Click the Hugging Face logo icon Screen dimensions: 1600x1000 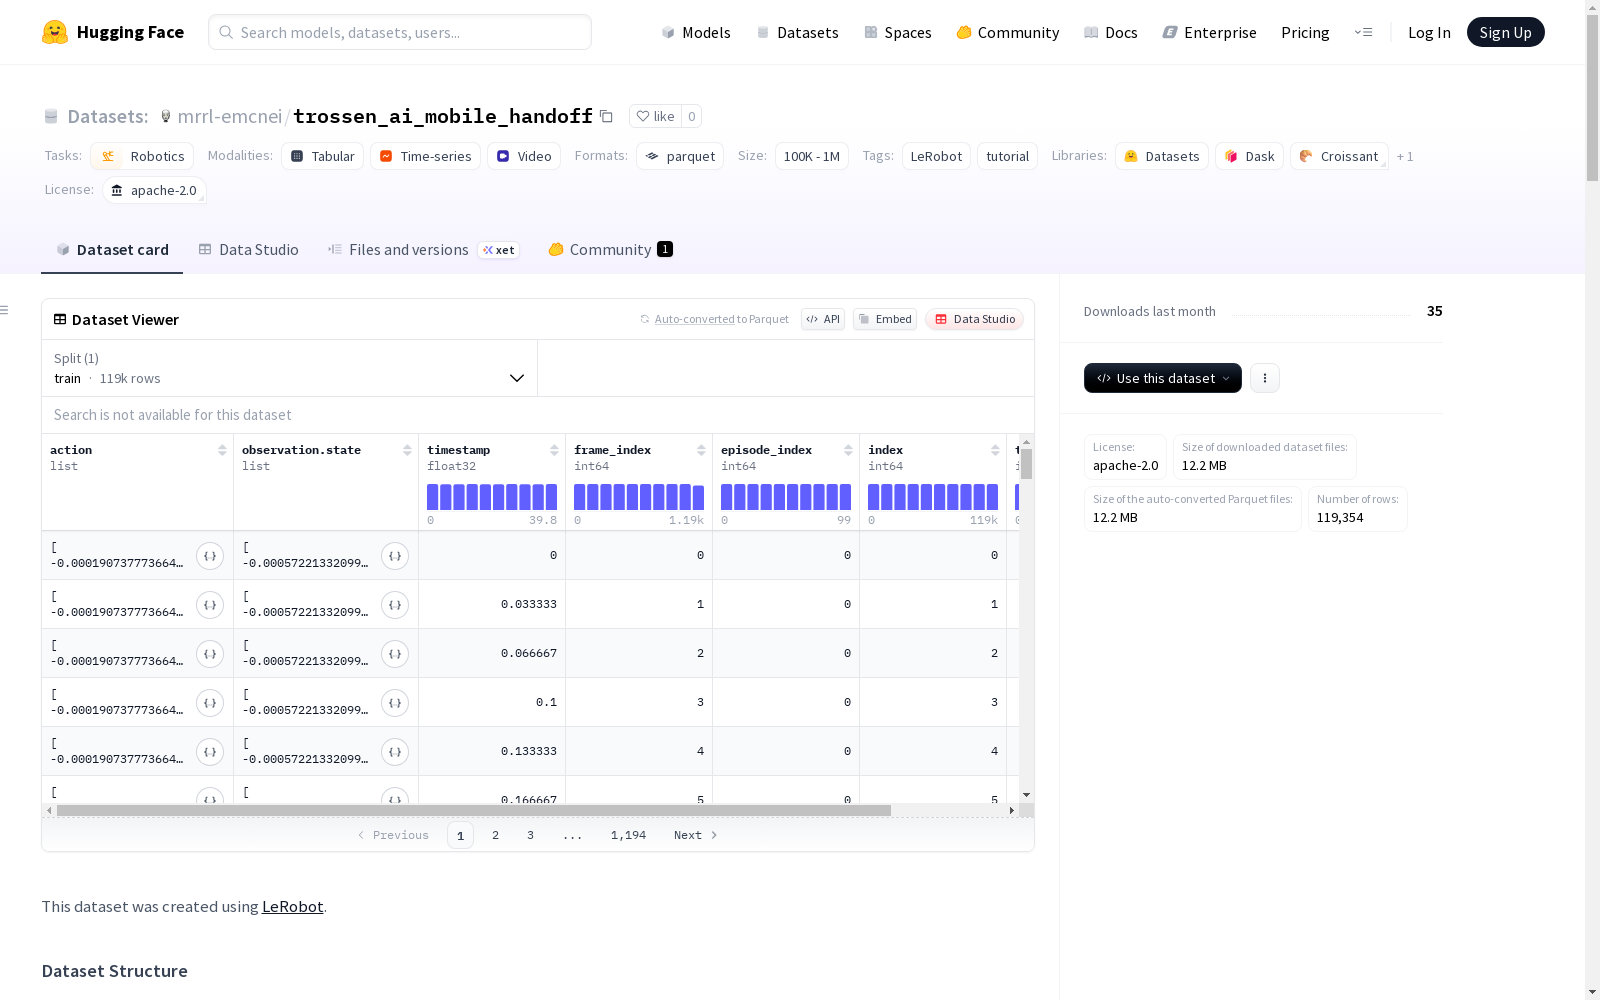[55, 32]
